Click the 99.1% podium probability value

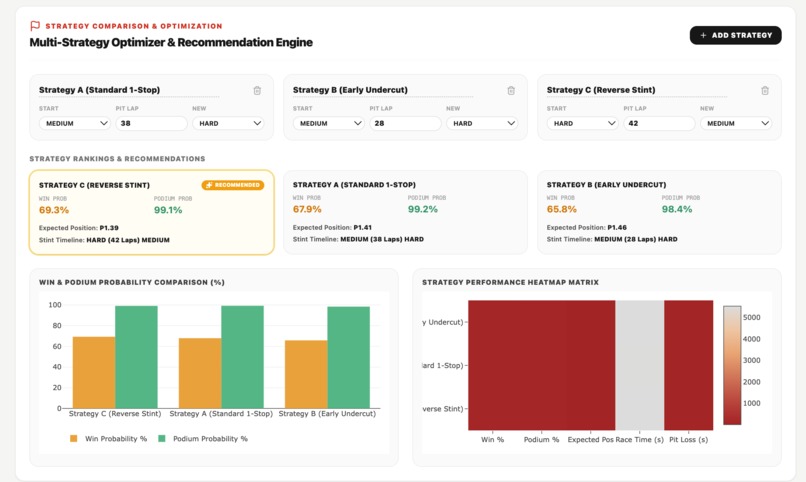point(168,210)
